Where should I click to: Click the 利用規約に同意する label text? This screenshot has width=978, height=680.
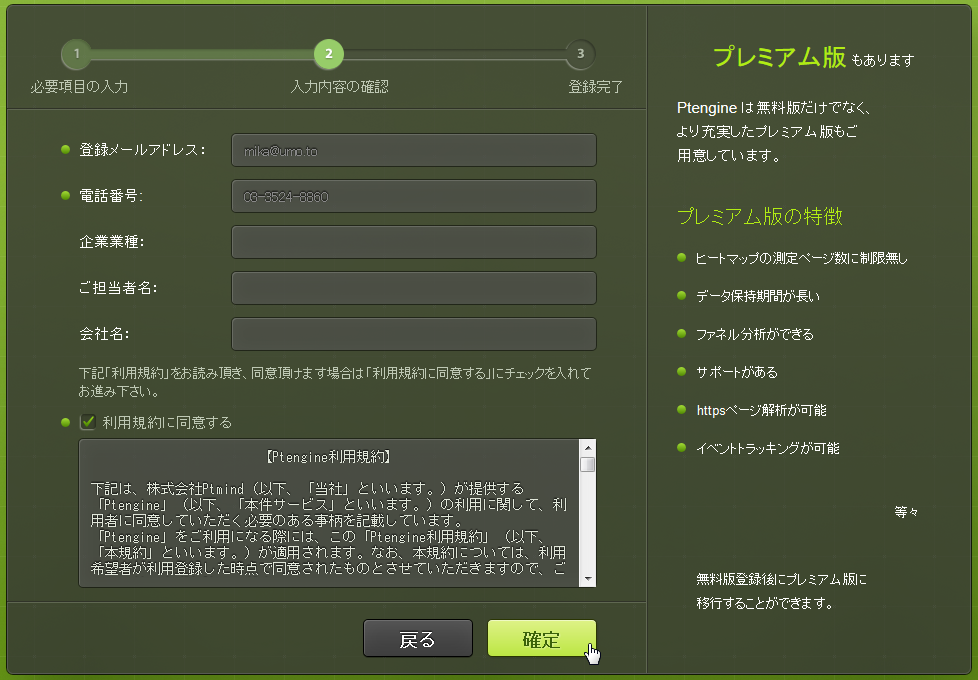[167, 422]
